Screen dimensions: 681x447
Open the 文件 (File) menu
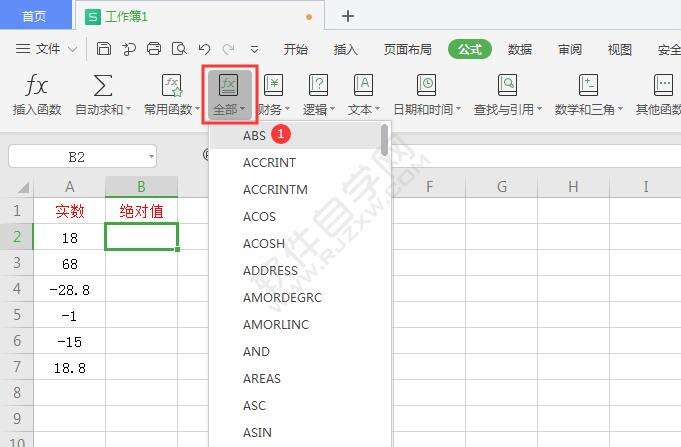47,49
